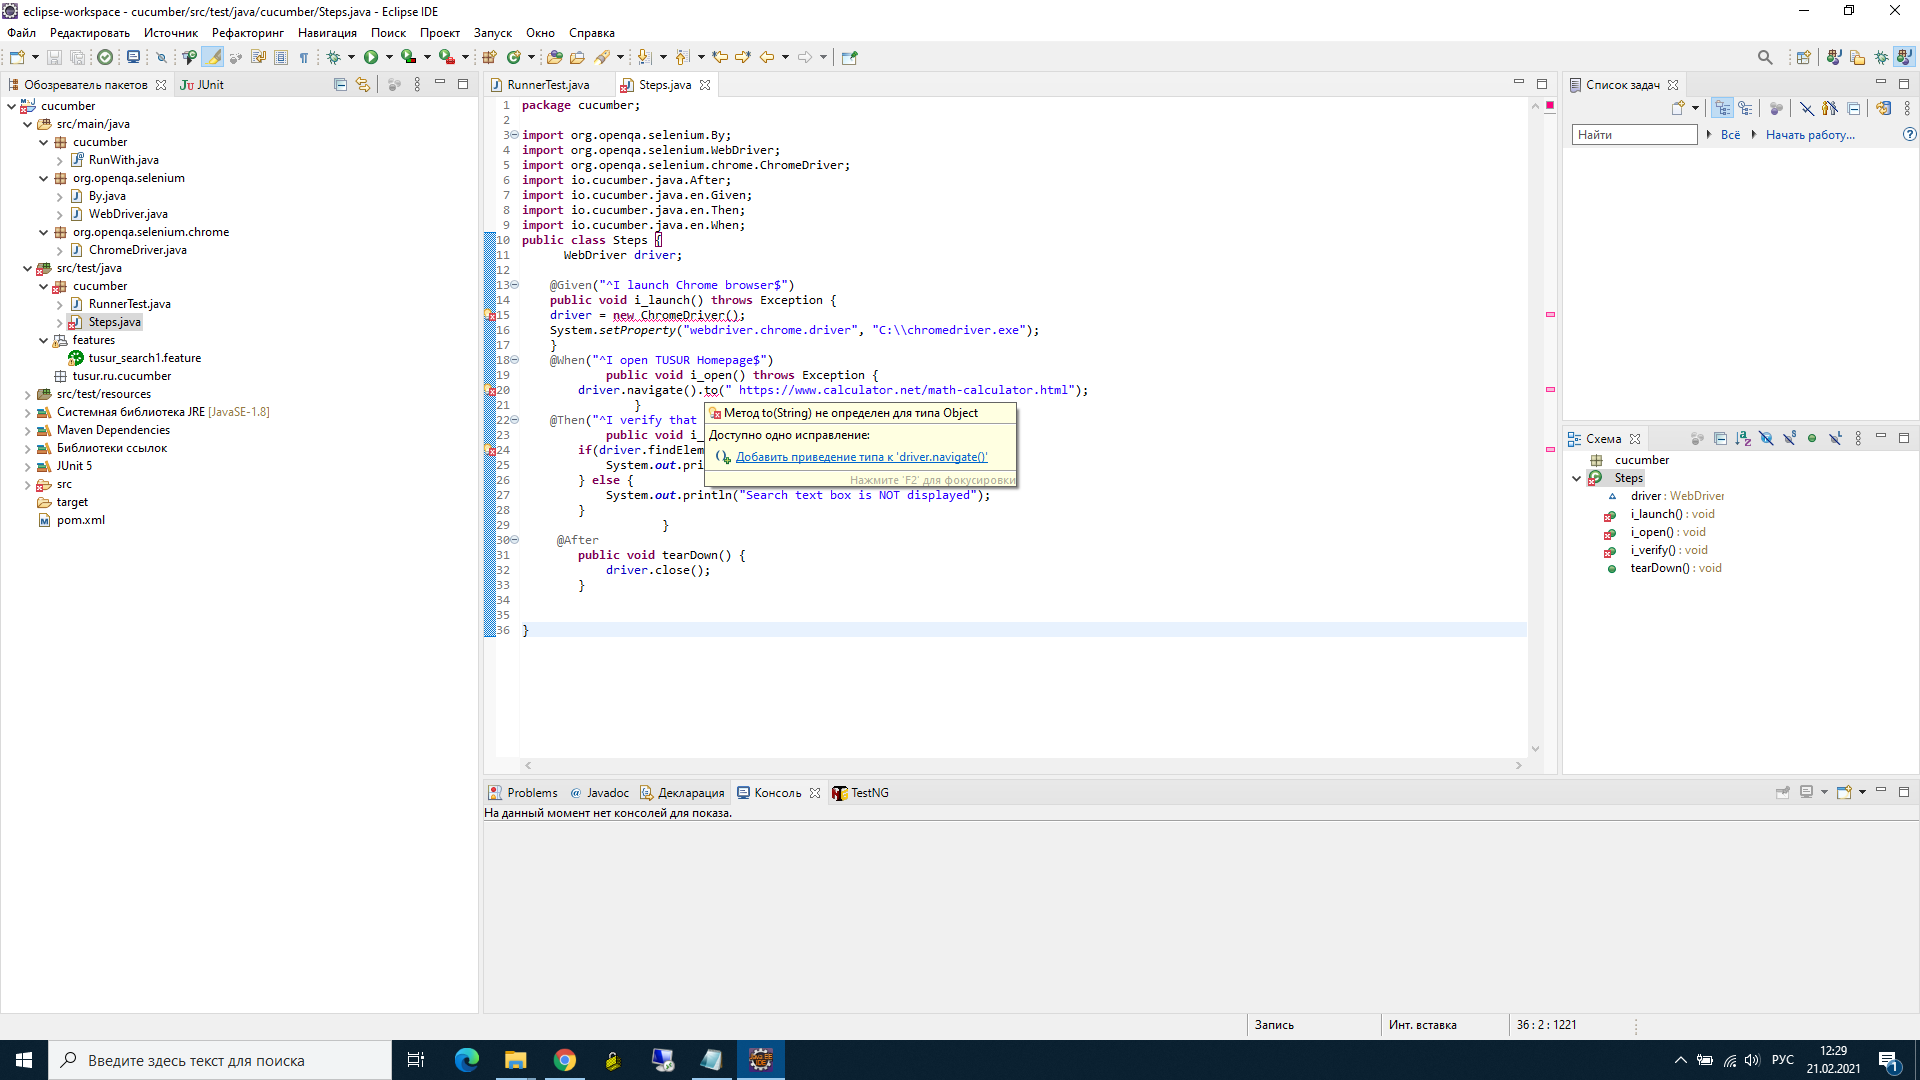Open File Explorer from the taskbar

coord(515,1060)
